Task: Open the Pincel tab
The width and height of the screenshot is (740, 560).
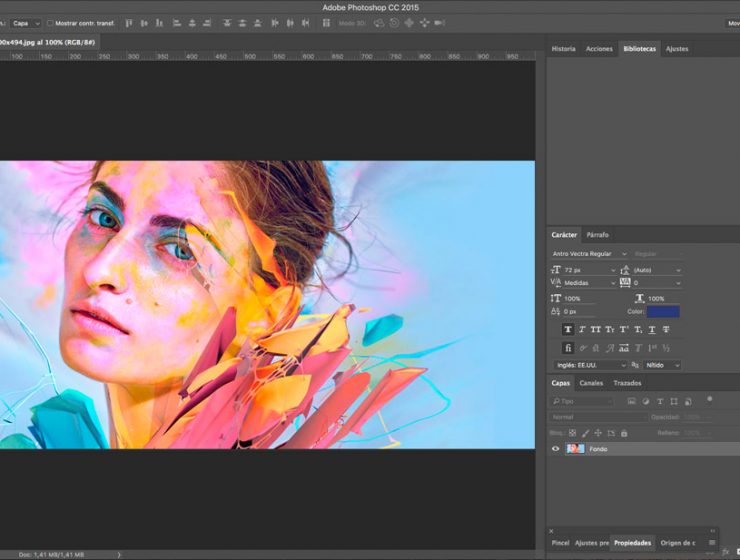Action: [x=560, y=543]
